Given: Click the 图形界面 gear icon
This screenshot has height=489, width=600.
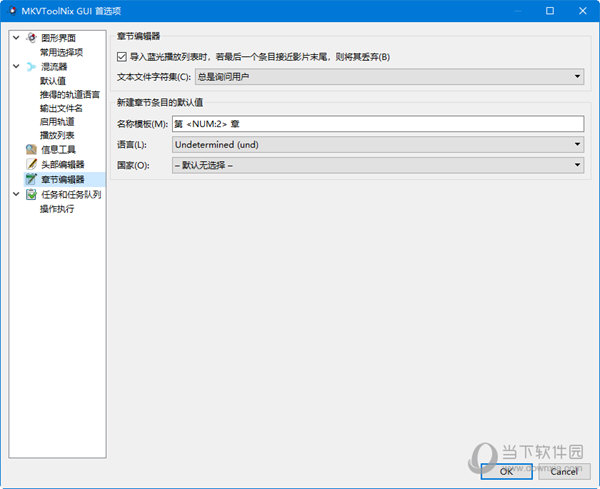Looking at the screenshot, I should coord(31,37).
